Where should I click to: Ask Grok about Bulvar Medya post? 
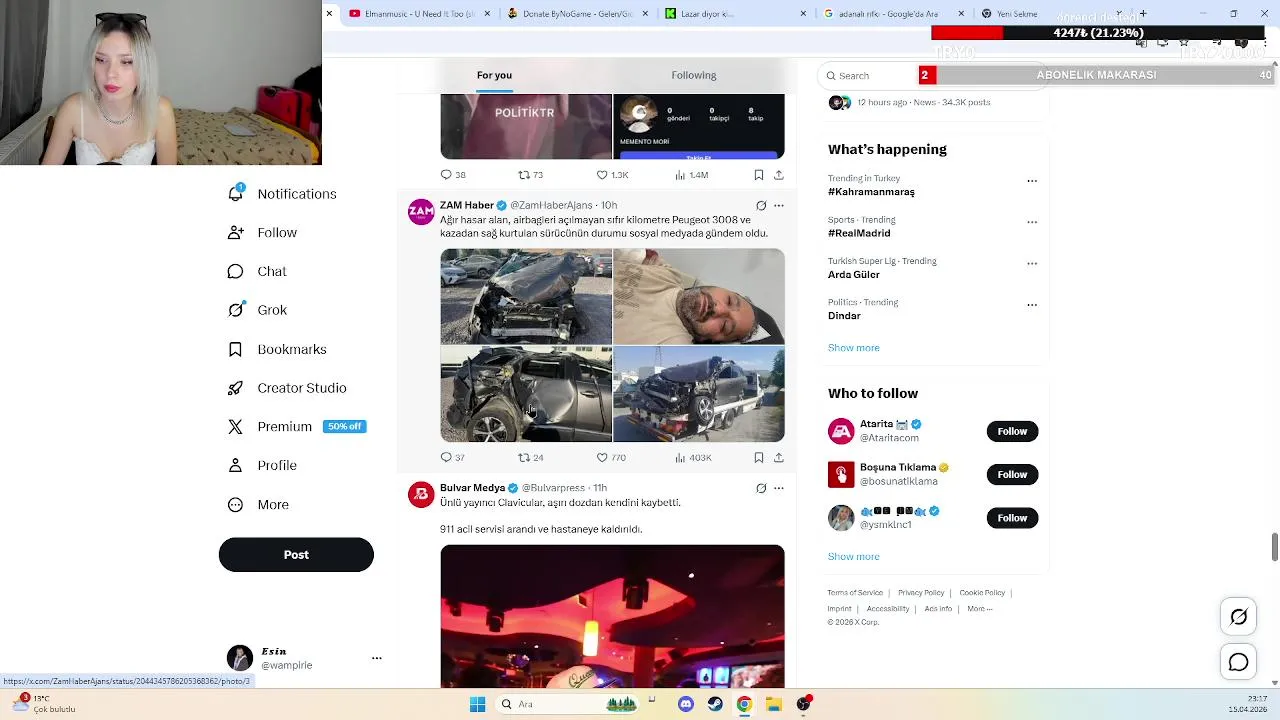761,488
